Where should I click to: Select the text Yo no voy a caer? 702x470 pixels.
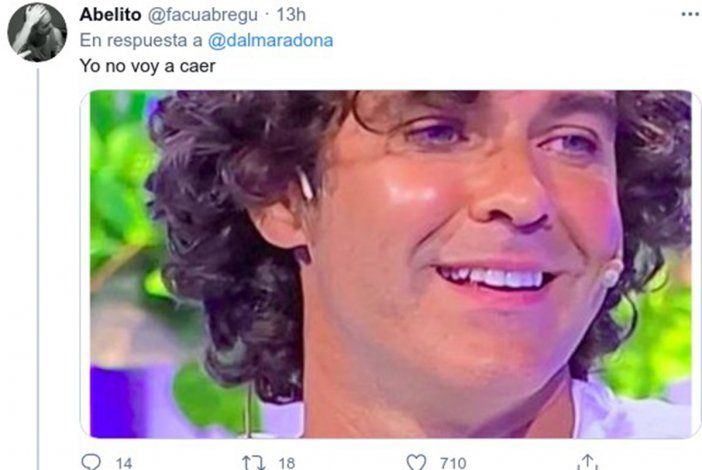tap(148, 66)
